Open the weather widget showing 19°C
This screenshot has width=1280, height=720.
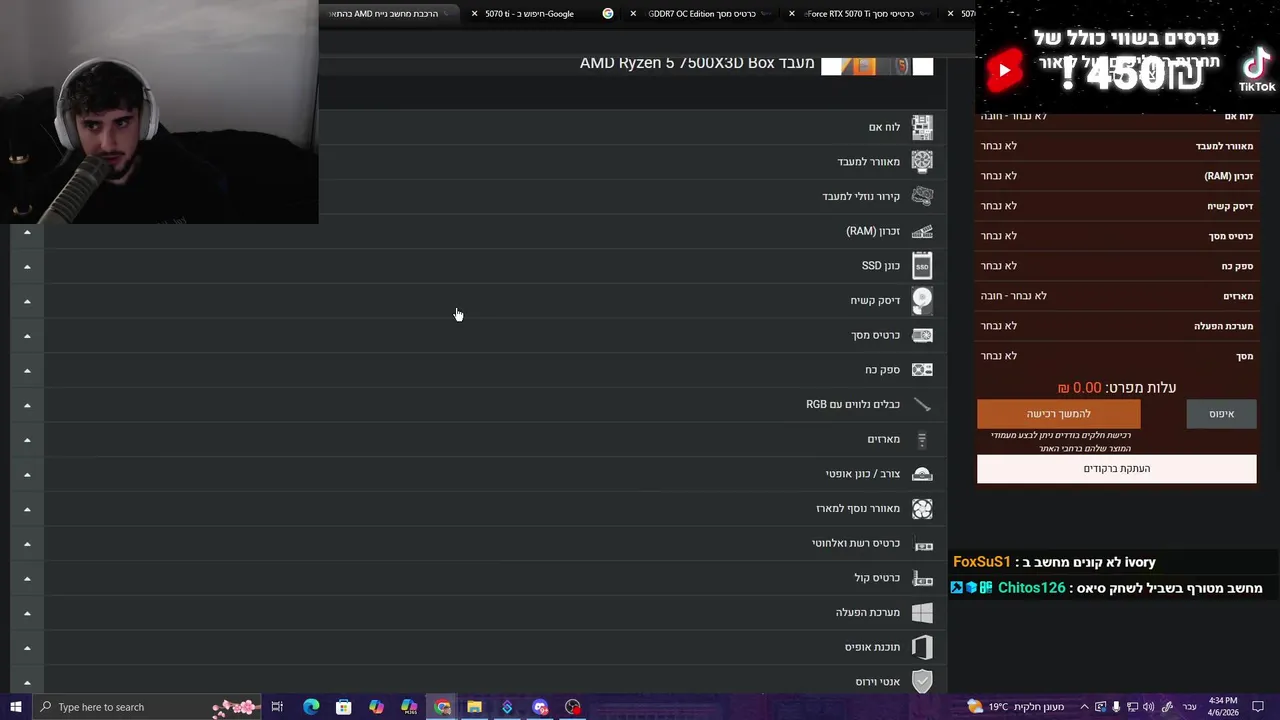1016,707
